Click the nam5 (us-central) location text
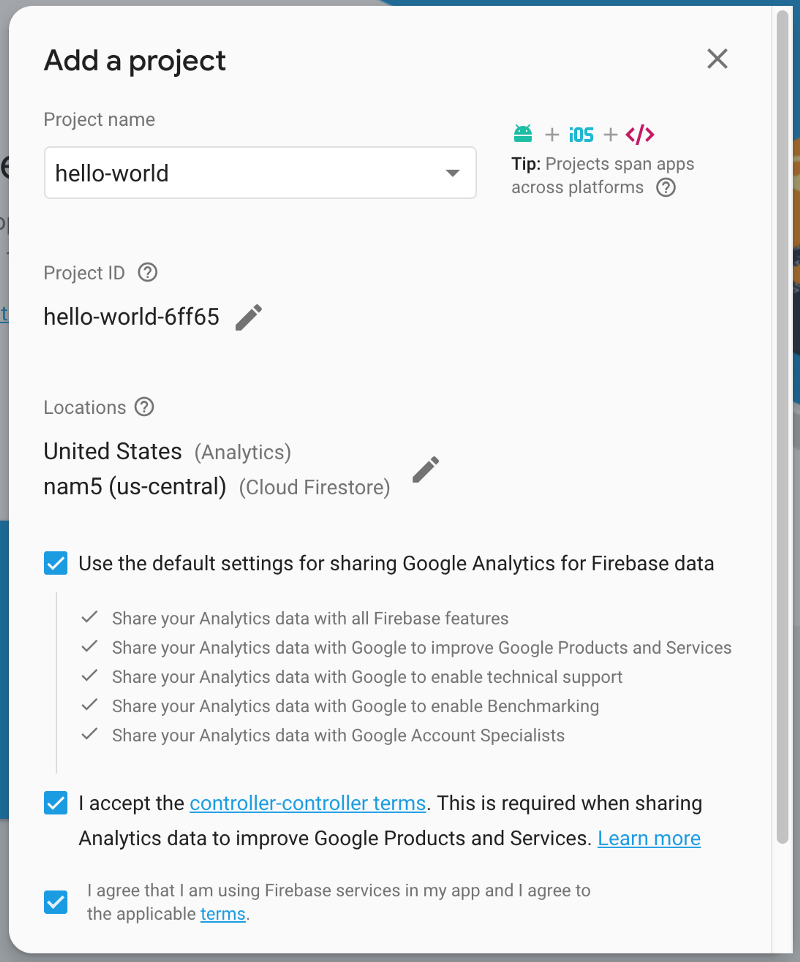800x962 pixels. click(135, 487)
